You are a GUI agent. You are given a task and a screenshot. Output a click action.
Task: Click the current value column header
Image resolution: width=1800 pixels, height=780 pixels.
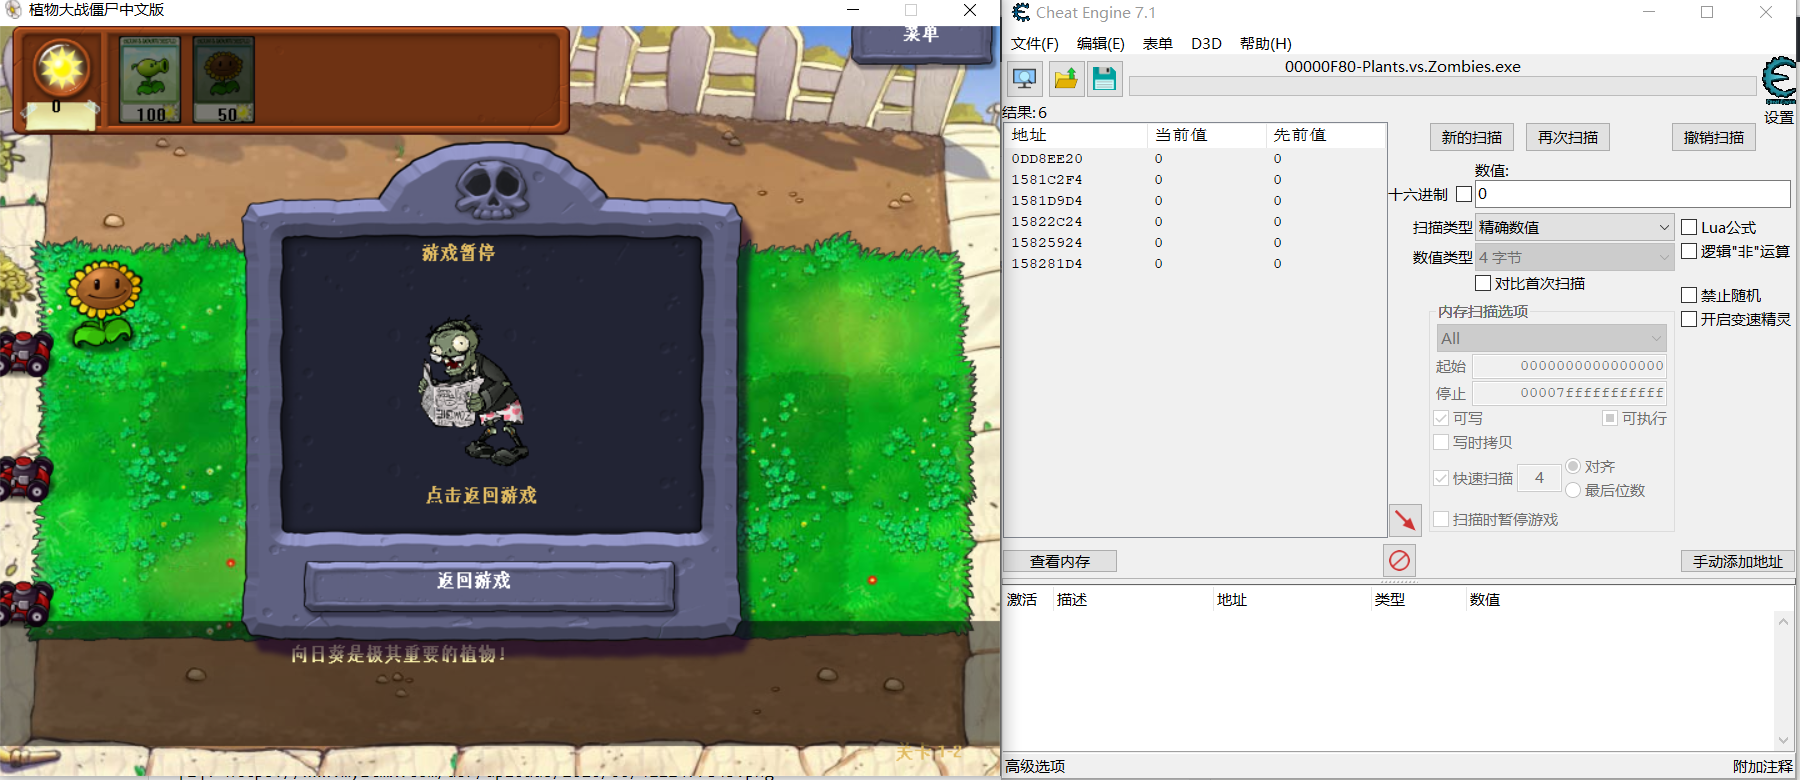click(1206, 135)
